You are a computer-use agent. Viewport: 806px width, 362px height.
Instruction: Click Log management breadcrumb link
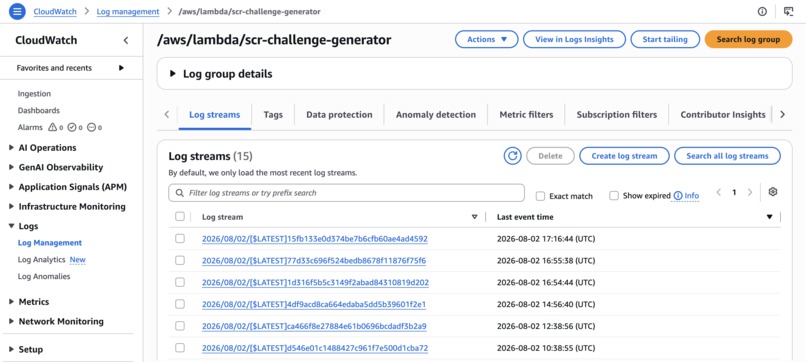click(x=128, y=11)
